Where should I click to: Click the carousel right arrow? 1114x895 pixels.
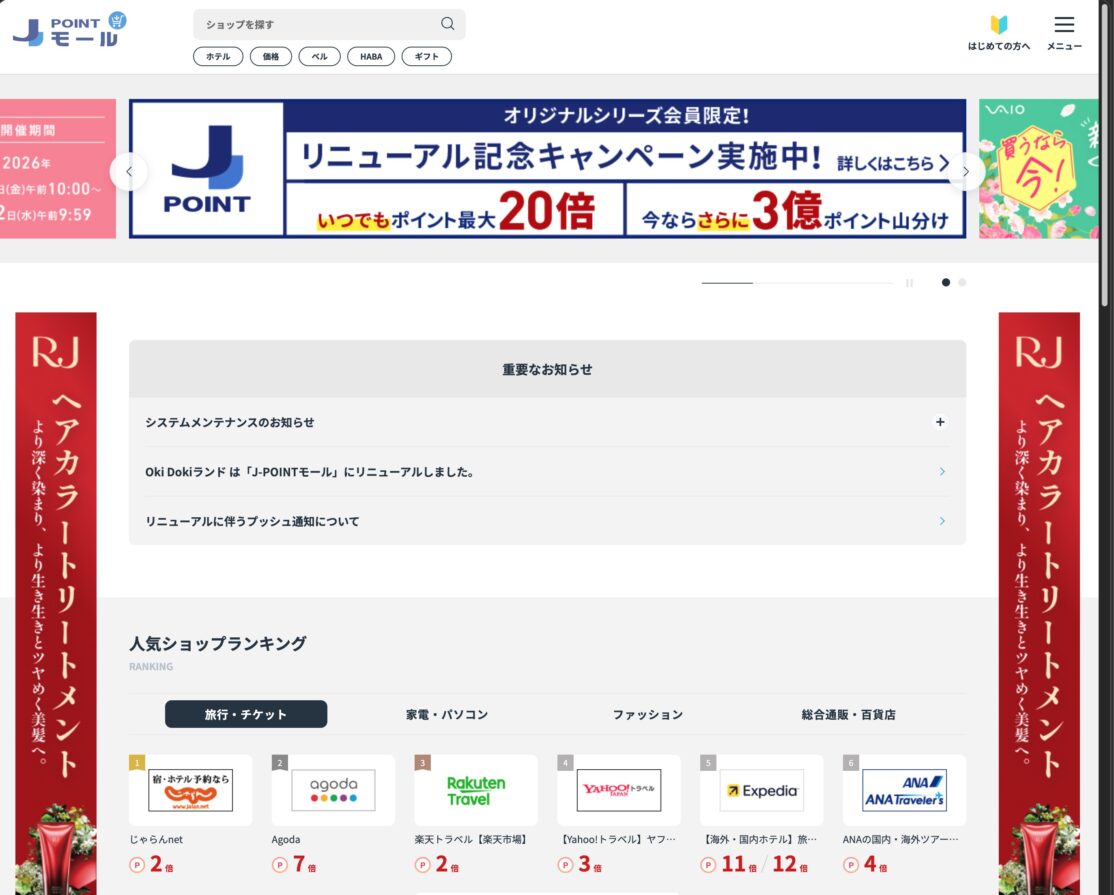965,171
